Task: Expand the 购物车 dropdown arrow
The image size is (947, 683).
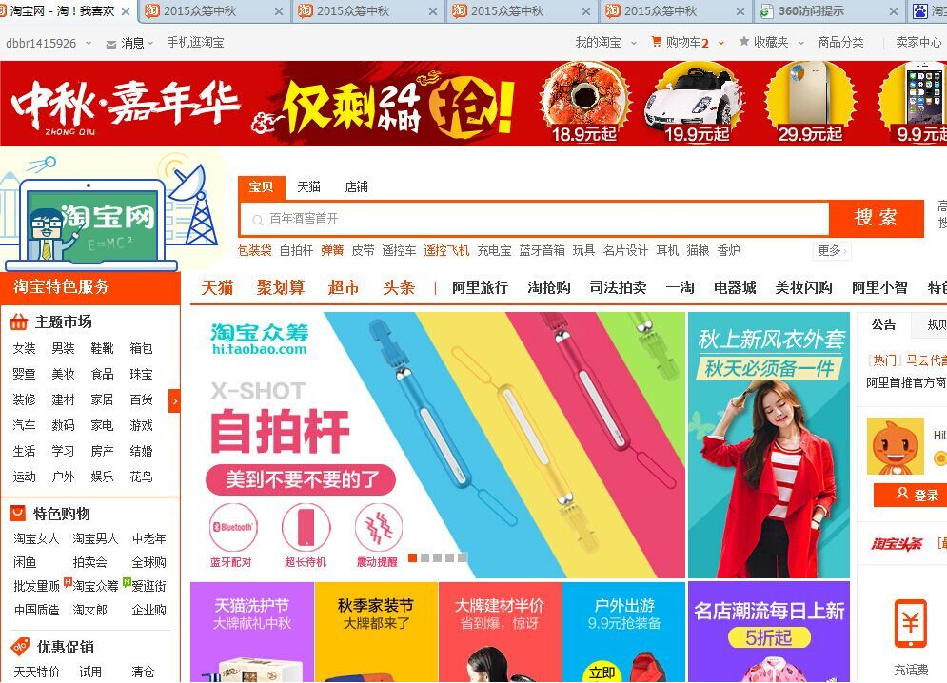Action: (x=721, y=43)
